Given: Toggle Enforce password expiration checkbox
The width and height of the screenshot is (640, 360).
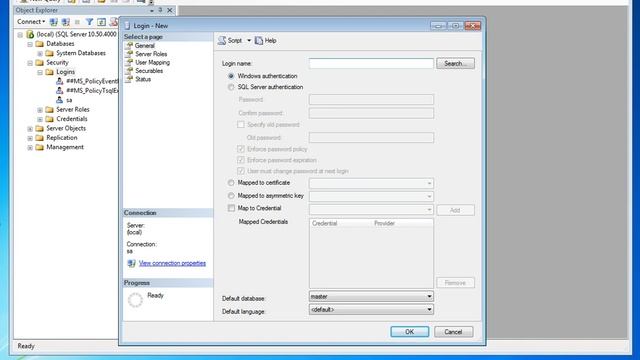Looking at the screenshot, I should (241, 160).
